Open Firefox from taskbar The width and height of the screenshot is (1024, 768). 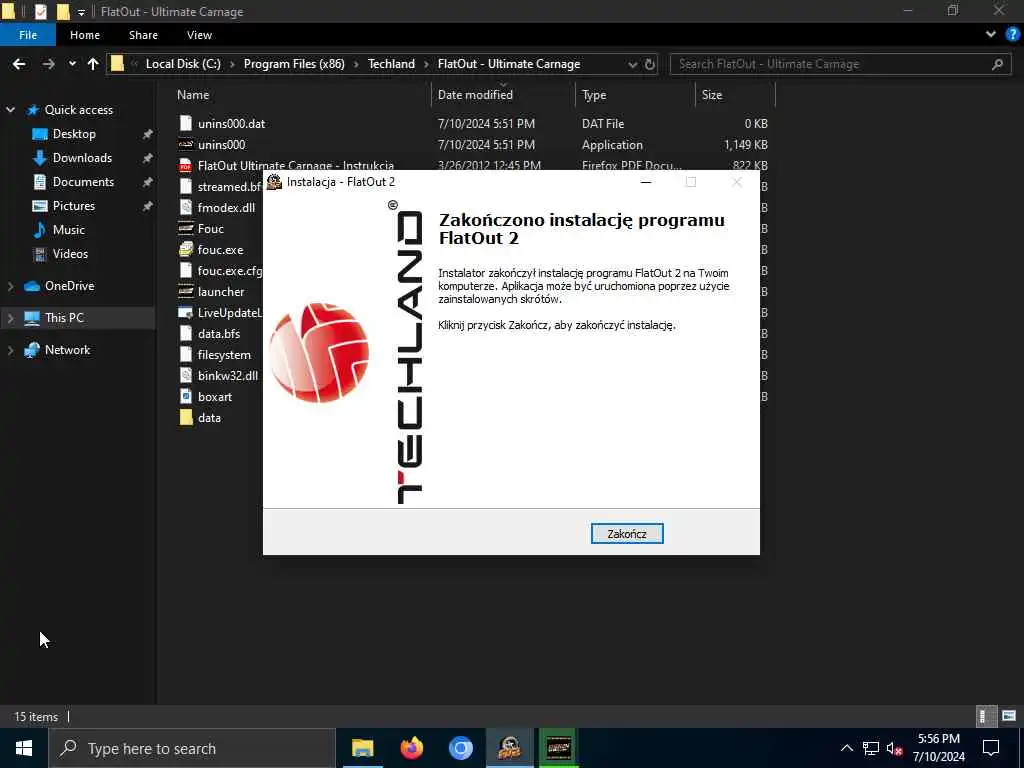[x=411, y=748]
